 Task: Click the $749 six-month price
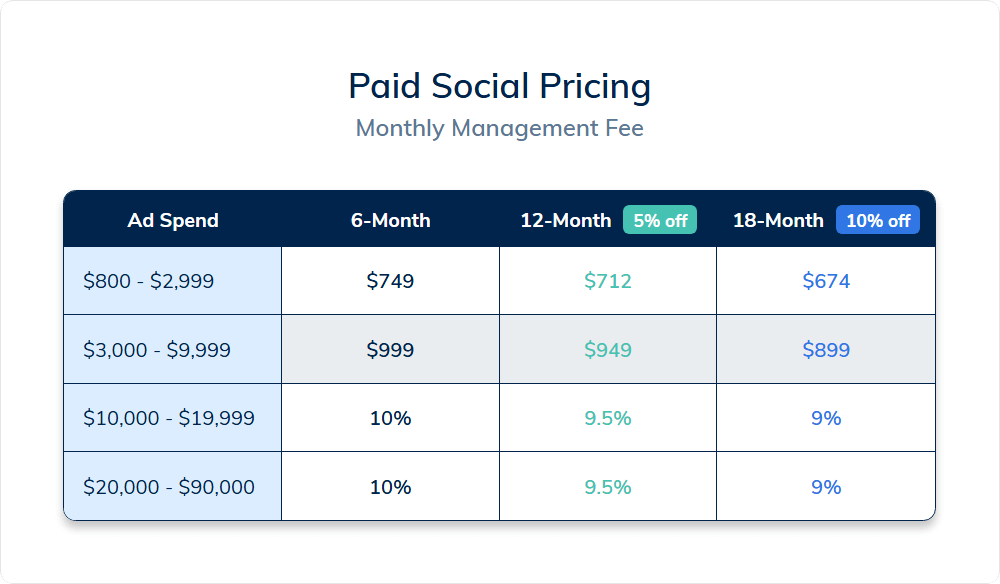pyautogui.click(x=390, y=281)
